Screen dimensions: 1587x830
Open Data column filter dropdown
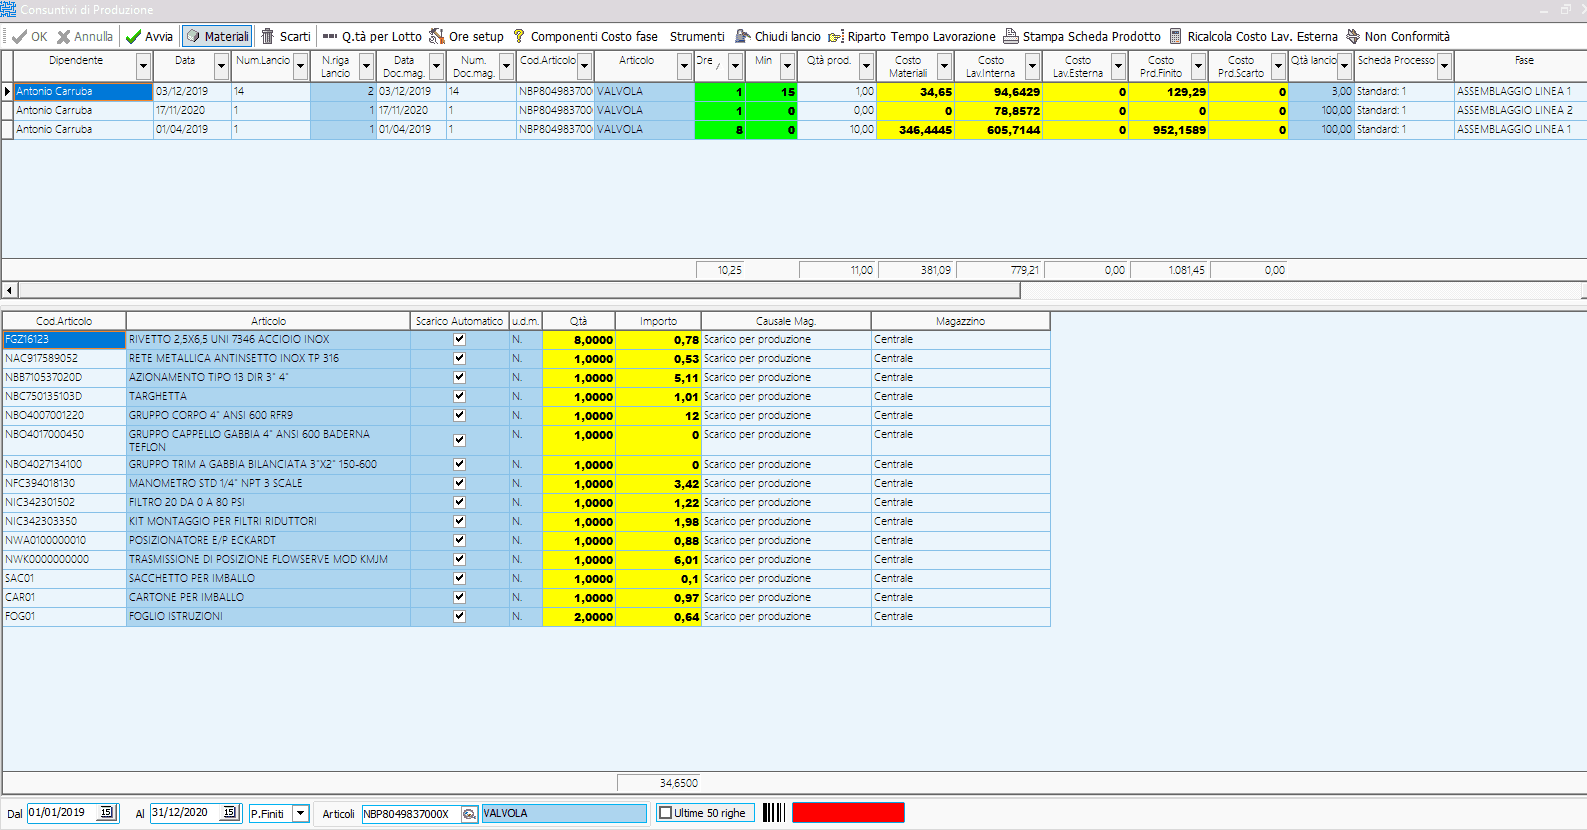click(x=221, y=67)
